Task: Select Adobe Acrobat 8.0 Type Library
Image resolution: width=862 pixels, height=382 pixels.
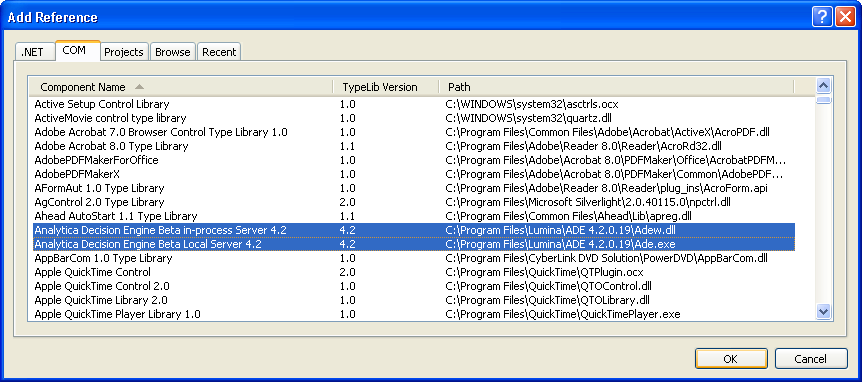Action: (x=414, y=146)
